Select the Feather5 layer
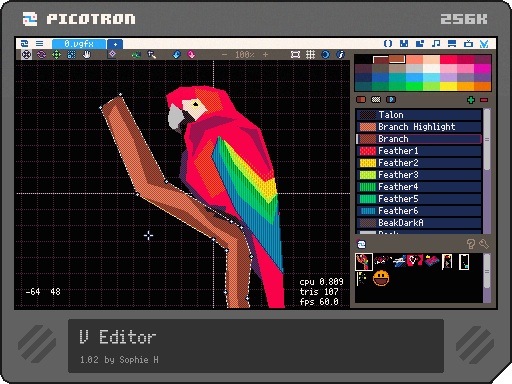 pyautogui.click(x=419, y=199)
